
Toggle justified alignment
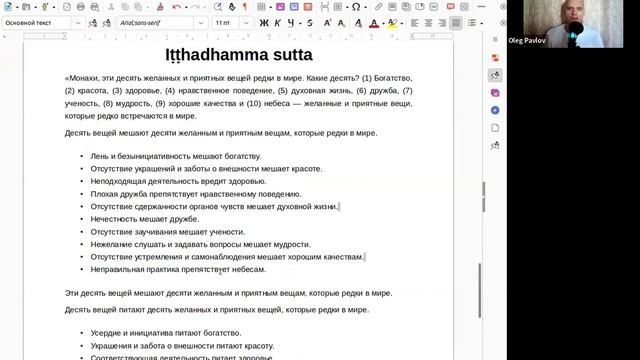tap(456, 23)
